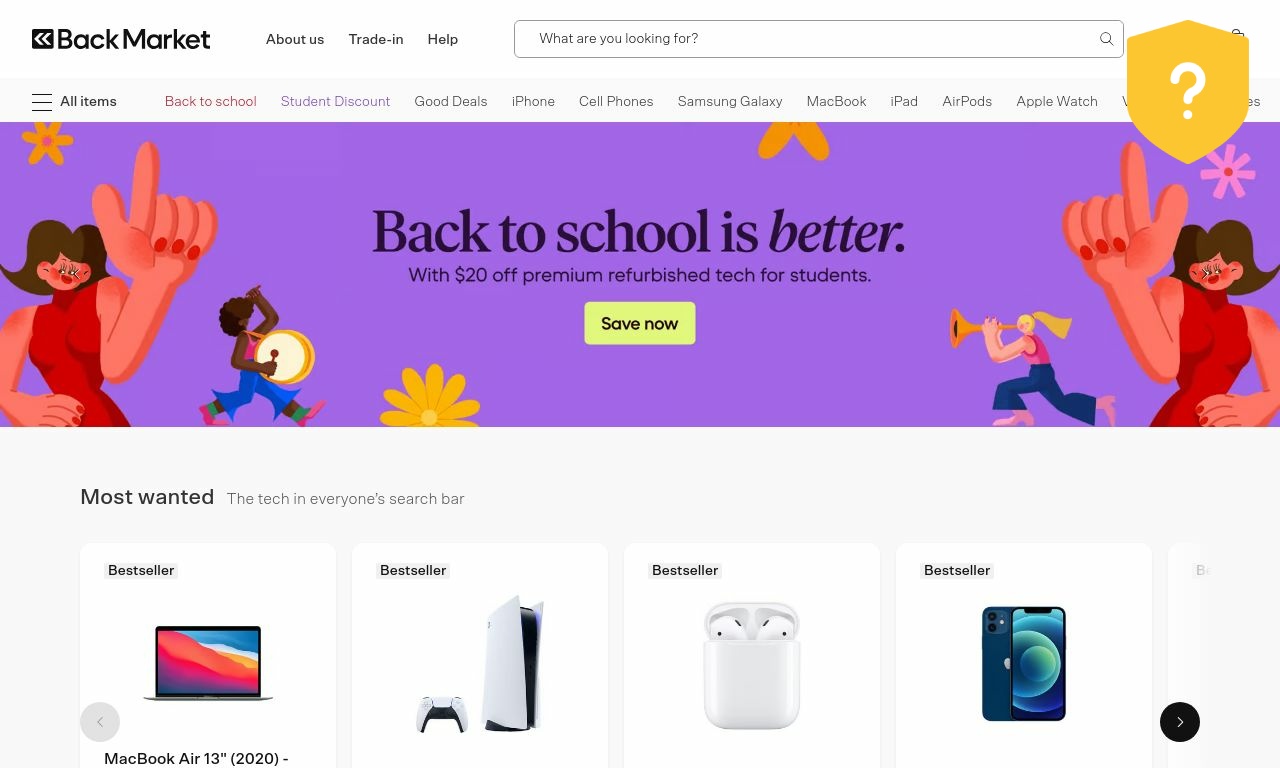This screenshot has width=1280, height=768.
Task: Select the Good Deals category
Action: (x=451, y=101)
